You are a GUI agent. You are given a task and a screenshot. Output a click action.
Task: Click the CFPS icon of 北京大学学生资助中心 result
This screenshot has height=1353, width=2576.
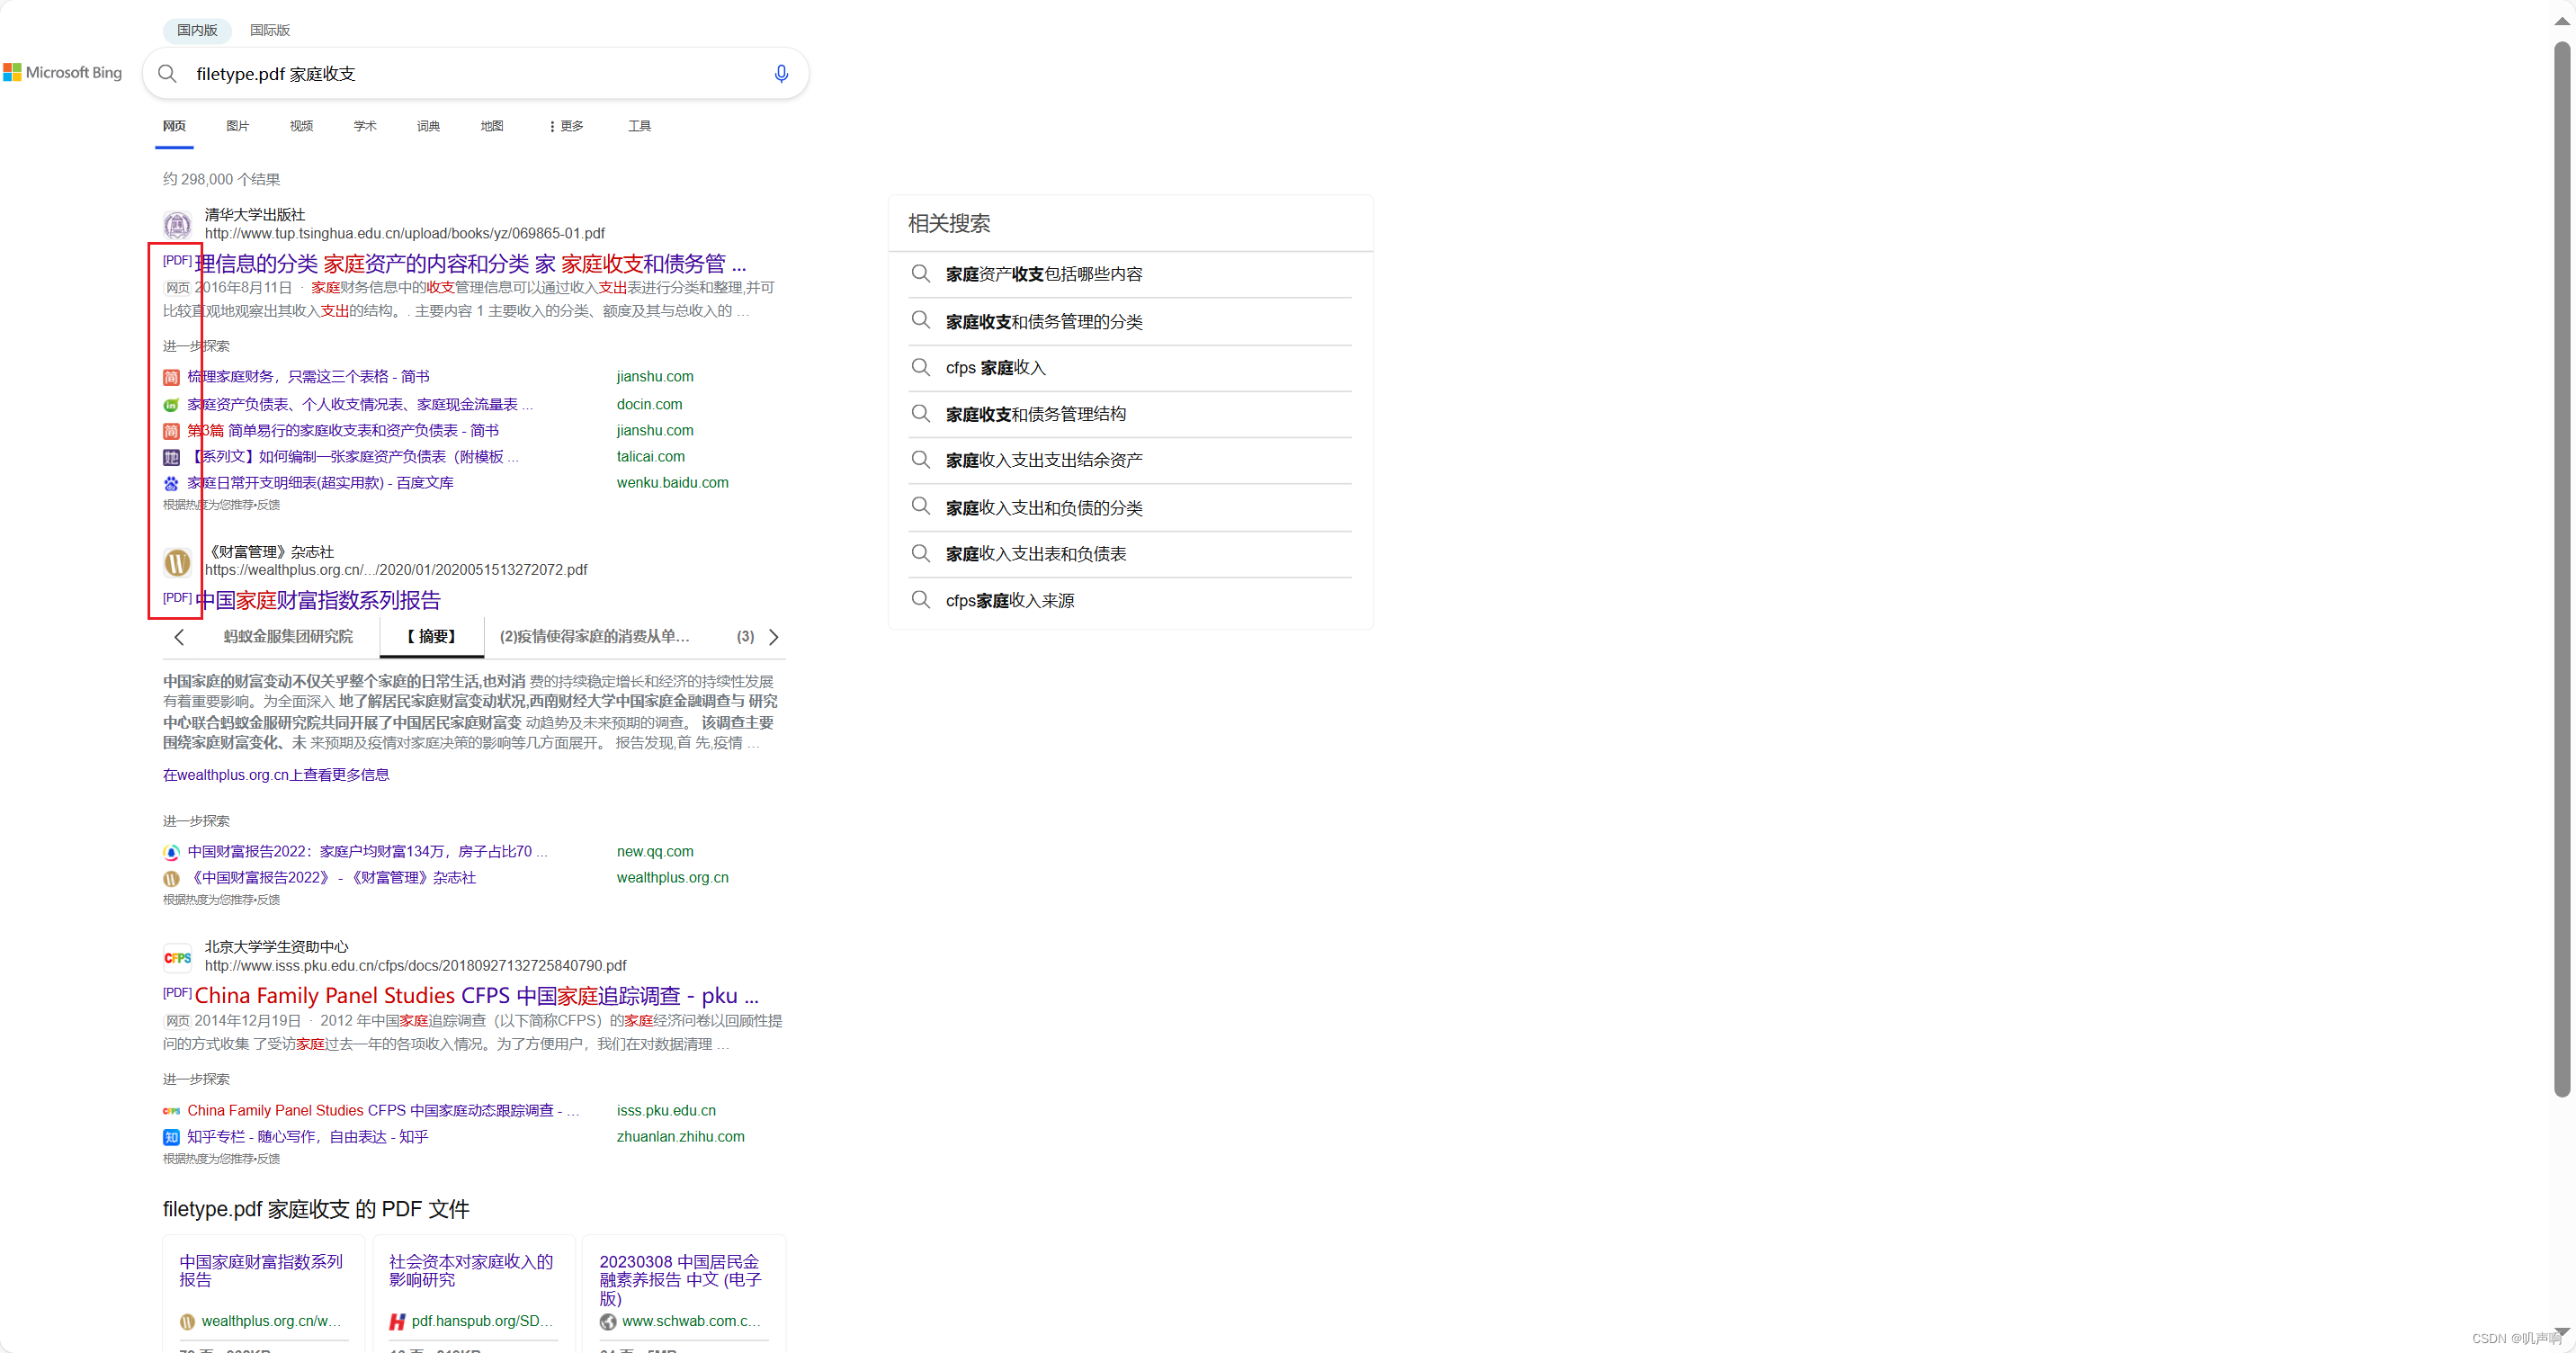tap(177, 956)
